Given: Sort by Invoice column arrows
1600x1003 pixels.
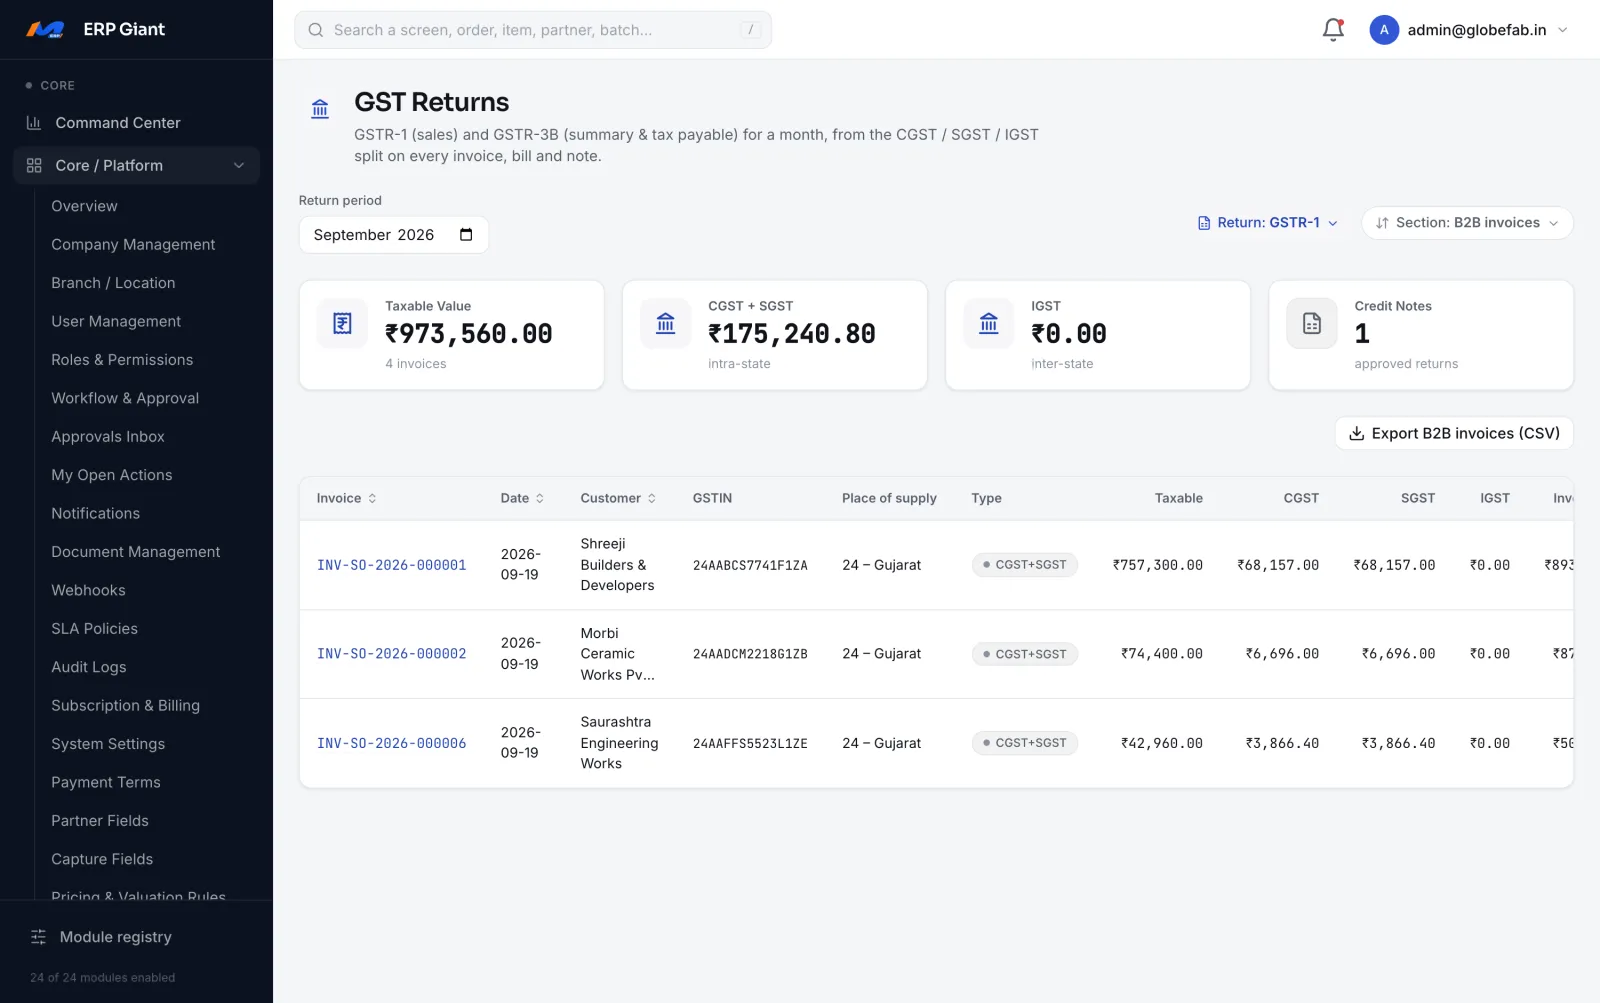Looking at the screenshot, I should pyautogui.click(x=372, y=498).
